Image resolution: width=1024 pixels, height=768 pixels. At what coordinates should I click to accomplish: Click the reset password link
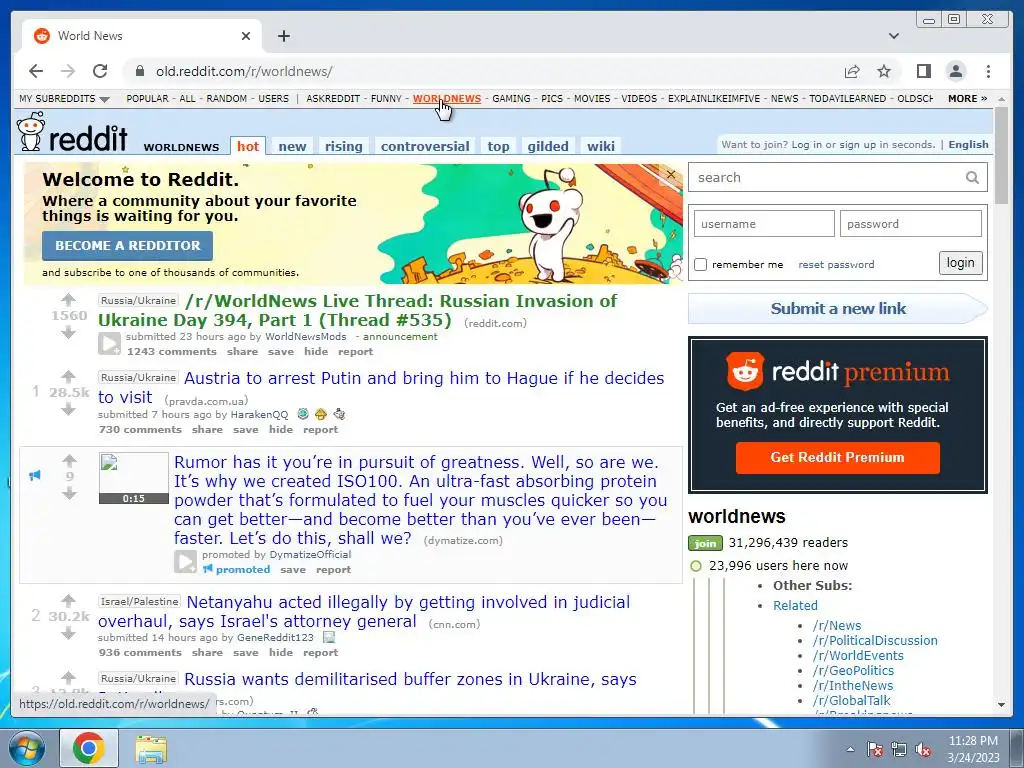click(836, 264)
